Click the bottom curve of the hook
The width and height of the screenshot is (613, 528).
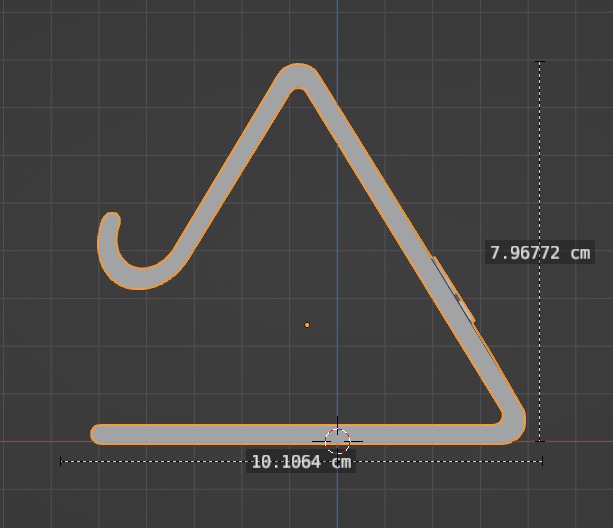point(140,278)
